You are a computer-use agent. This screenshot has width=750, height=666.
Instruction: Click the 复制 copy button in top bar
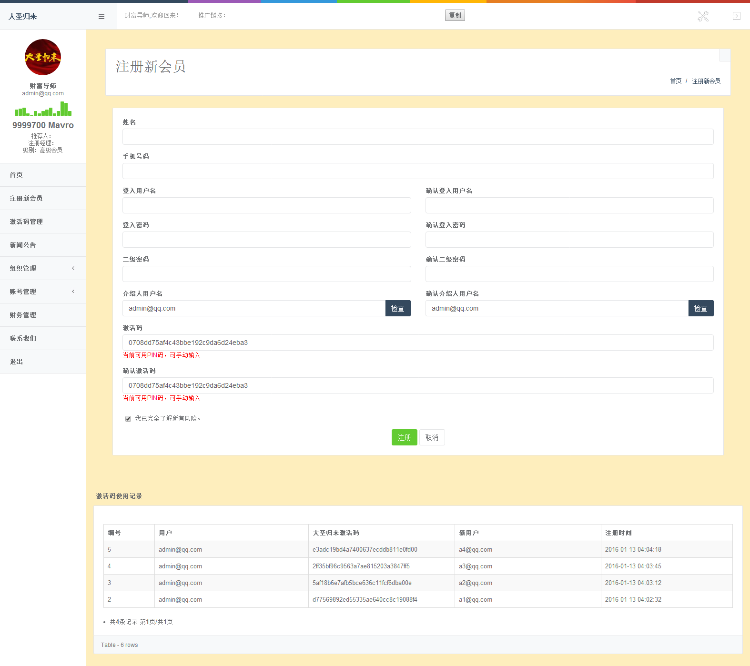pos(455,16)
